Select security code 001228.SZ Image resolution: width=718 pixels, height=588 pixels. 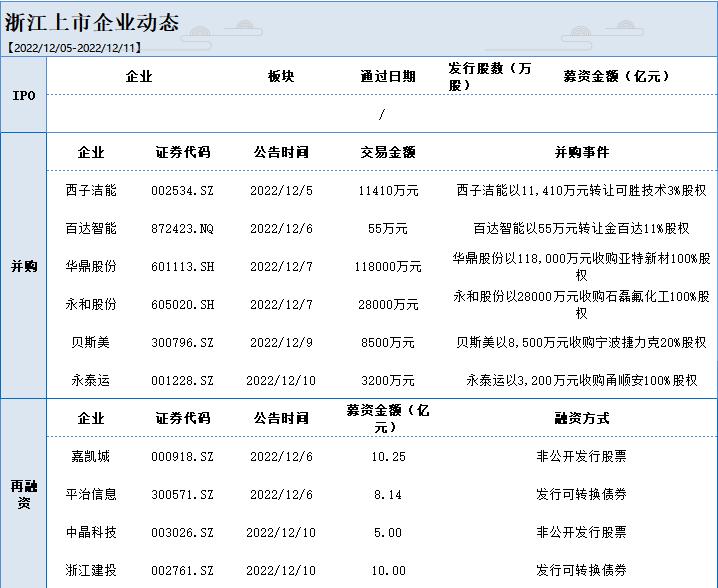click(x=182, y=381)
